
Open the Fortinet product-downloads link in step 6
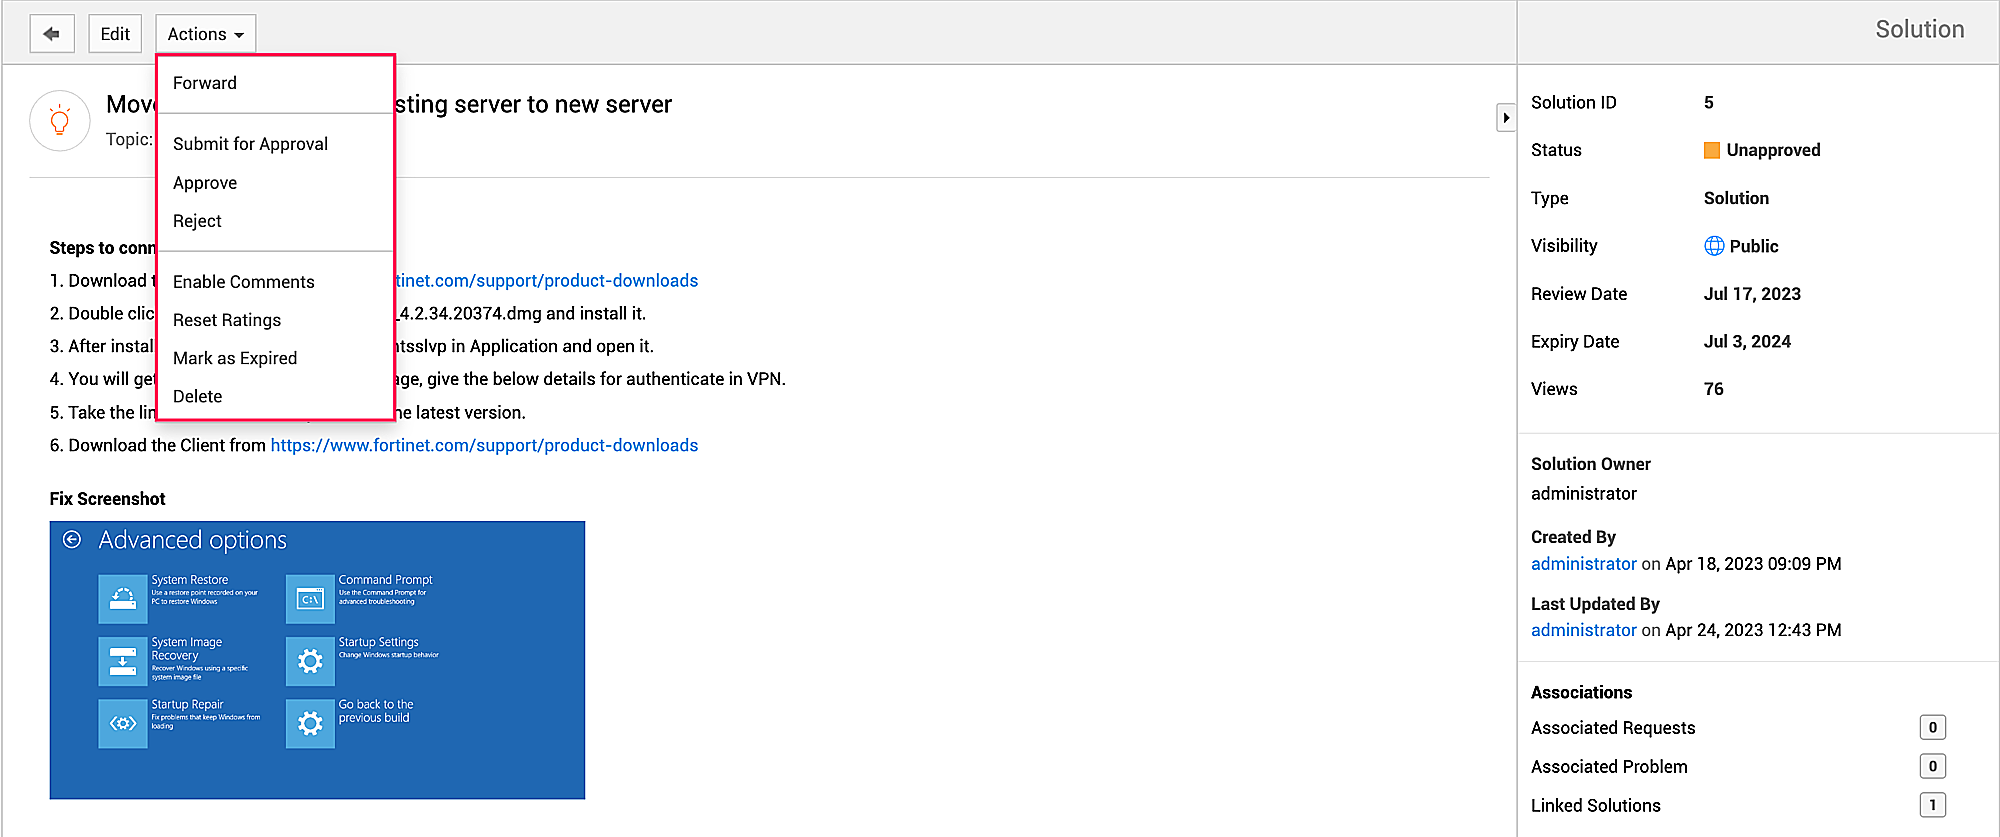484,445
